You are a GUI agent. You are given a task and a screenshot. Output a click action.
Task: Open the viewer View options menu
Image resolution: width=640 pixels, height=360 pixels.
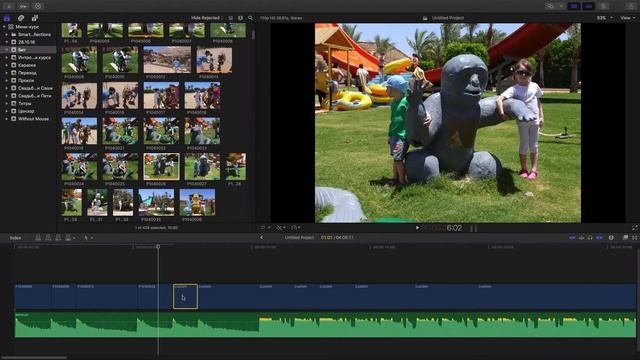[x=627, y=18]
